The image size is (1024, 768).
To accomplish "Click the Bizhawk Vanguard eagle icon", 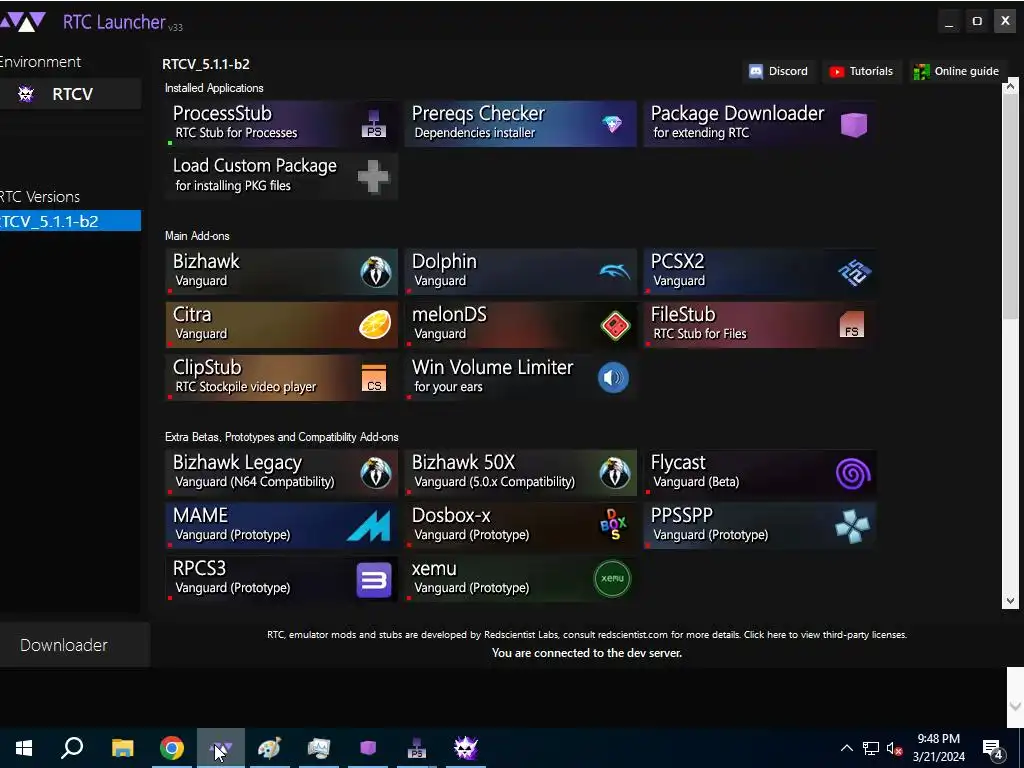I will pyautogui.click(x=376, y=272).
